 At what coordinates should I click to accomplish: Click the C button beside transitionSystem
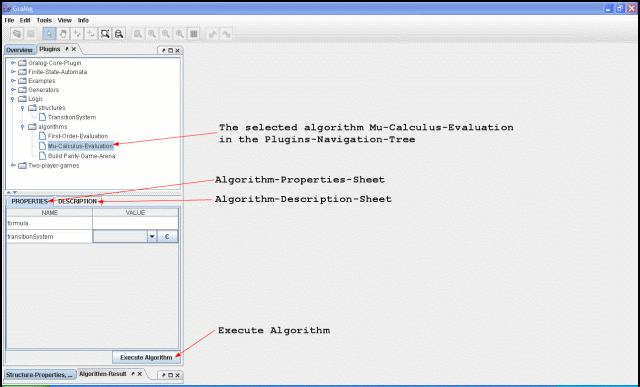167,236
